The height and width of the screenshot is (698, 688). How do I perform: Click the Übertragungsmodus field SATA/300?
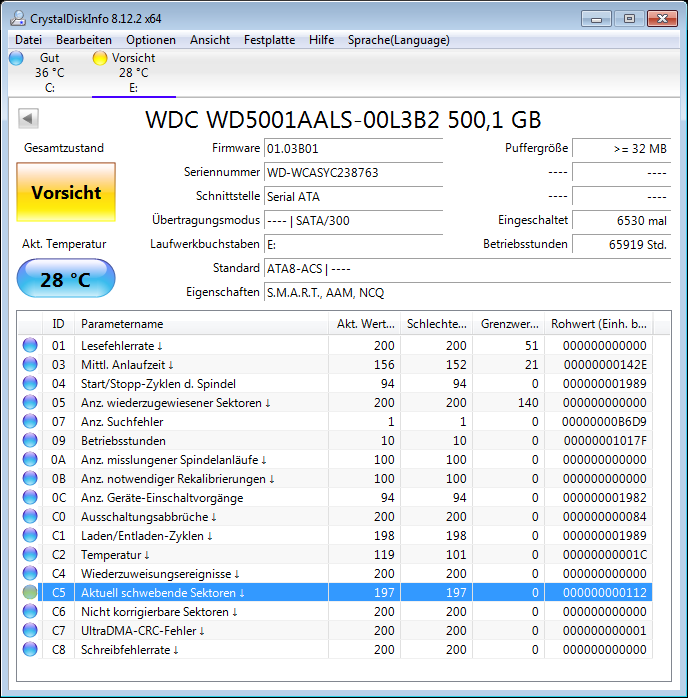[354, 221]
